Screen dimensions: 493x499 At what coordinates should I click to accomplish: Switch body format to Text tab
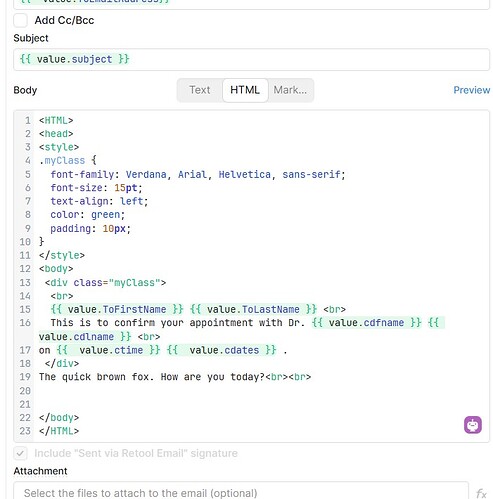click(200, 90)
